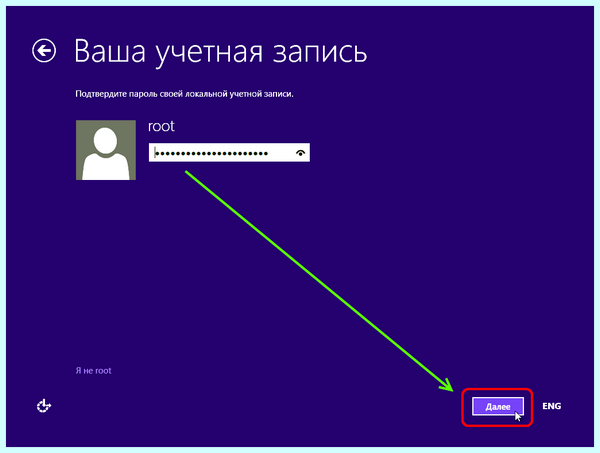Click the 'Подтвердите пароль' instruction text
Image resolution: width=600 pixels, height=453 pixels.
[184, 94]
